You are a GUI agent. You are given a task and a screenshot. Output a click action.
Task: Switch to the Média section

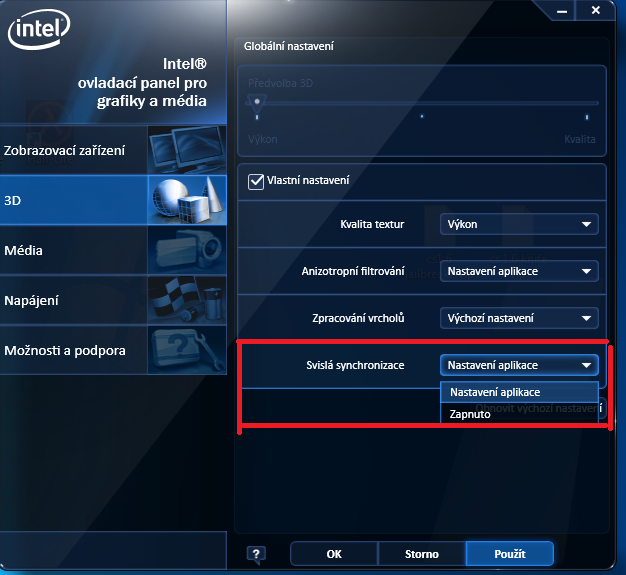113,250
